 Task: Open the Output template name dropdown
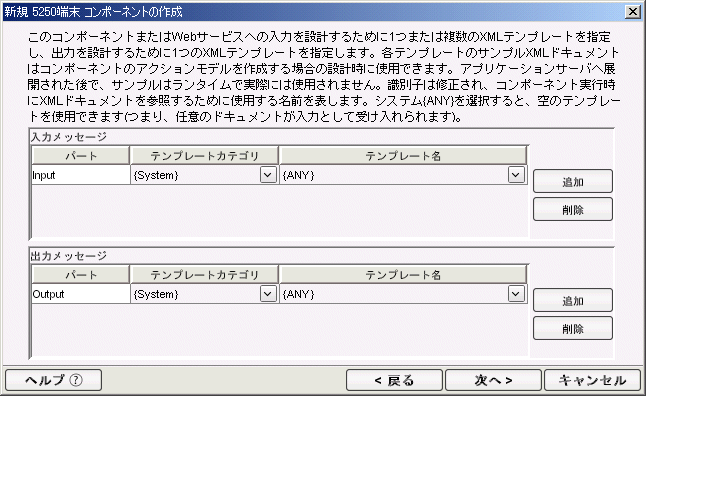click(x=516, y=294)
